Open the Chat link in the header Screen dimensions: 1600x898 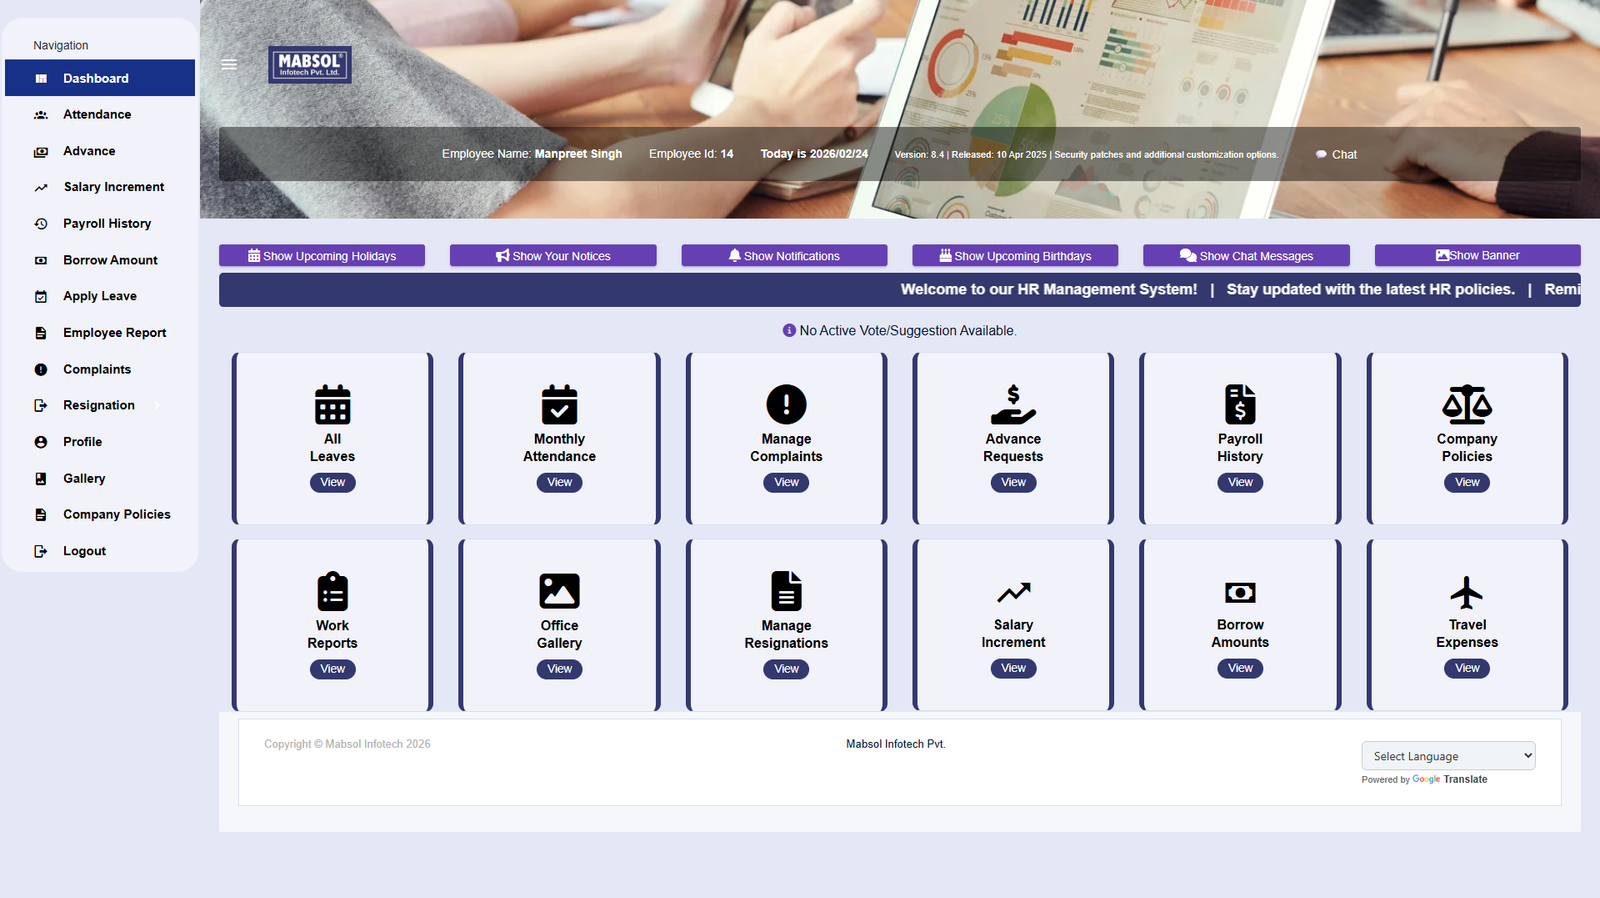(1336, 154)
